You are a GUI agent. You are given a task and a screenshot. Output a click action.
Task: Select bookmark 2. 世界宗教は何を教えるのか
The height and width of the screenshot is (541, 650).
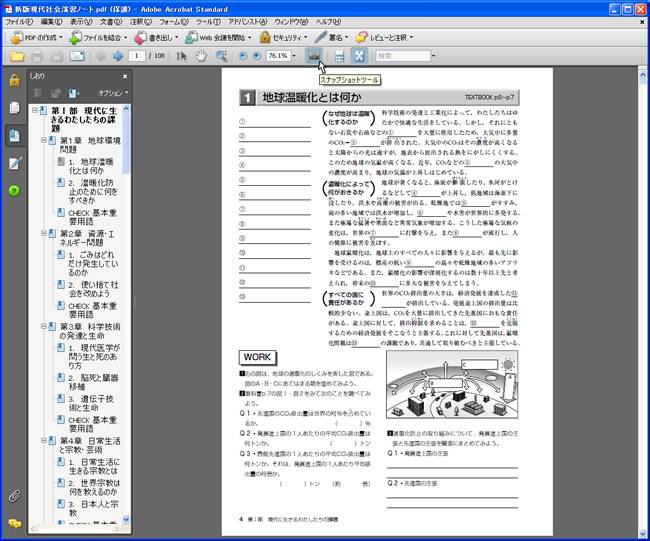coord(94,487)
